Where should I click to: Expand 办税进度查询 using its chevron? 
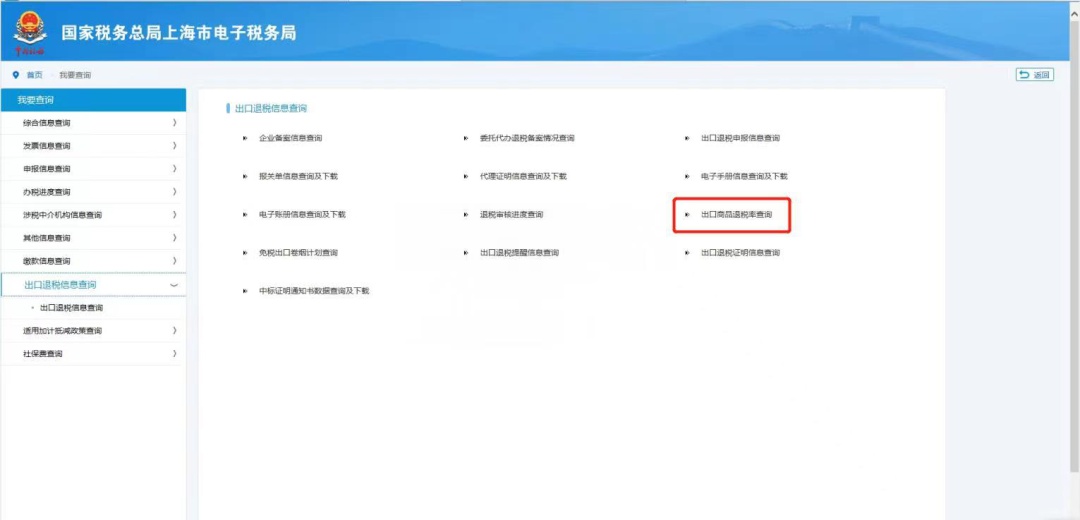point(174,191)
